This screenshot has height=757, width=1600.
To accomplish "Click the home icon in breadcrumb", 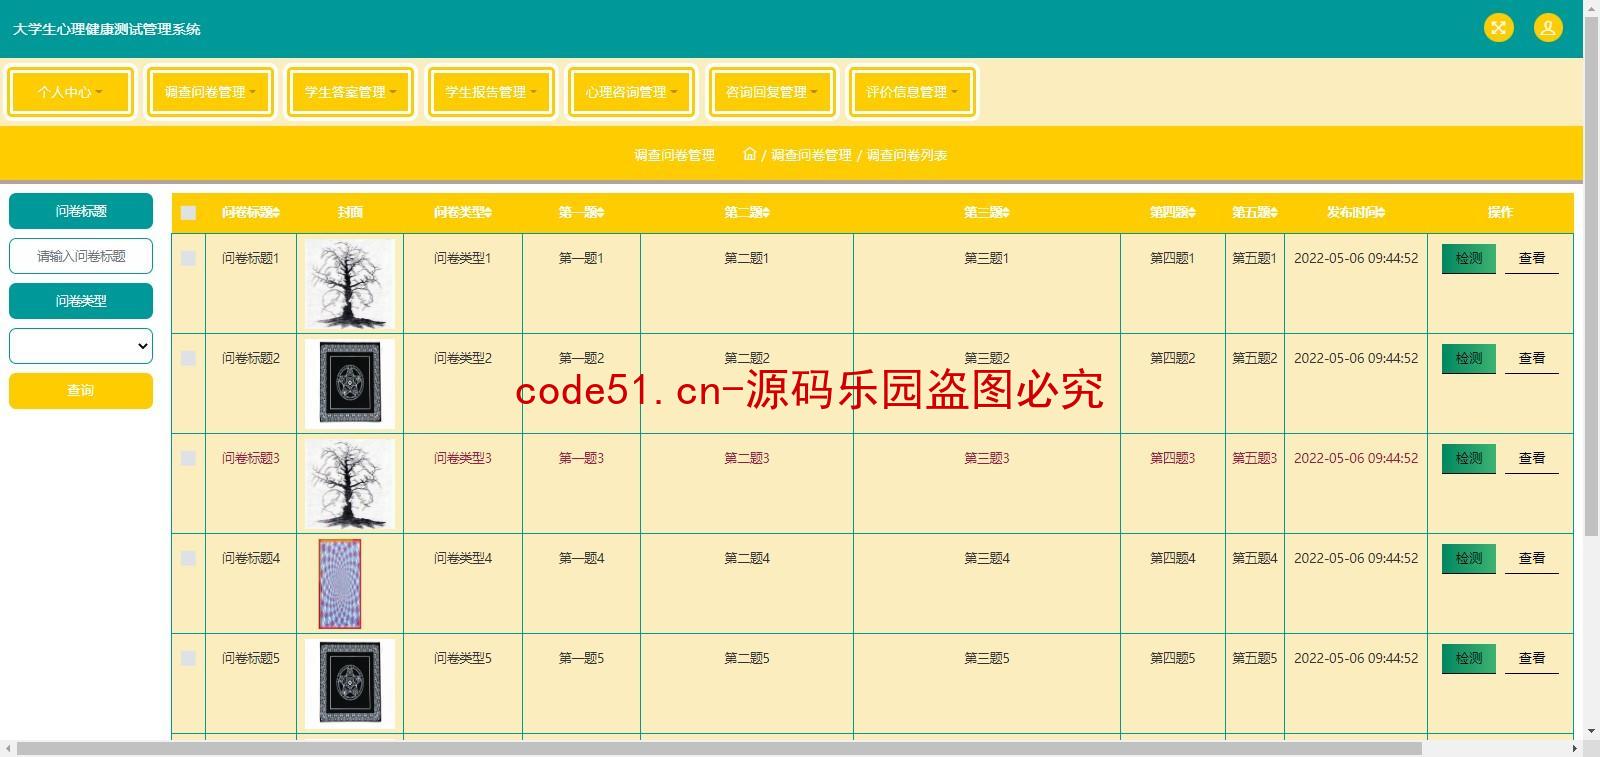I will pyautogui.click(x=750, y=154).
